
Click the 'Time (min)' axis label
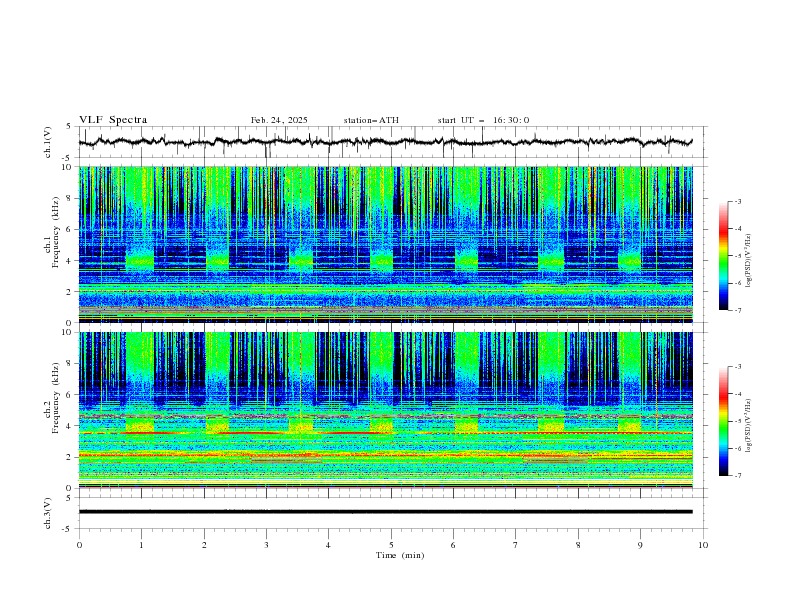(400, 555)
